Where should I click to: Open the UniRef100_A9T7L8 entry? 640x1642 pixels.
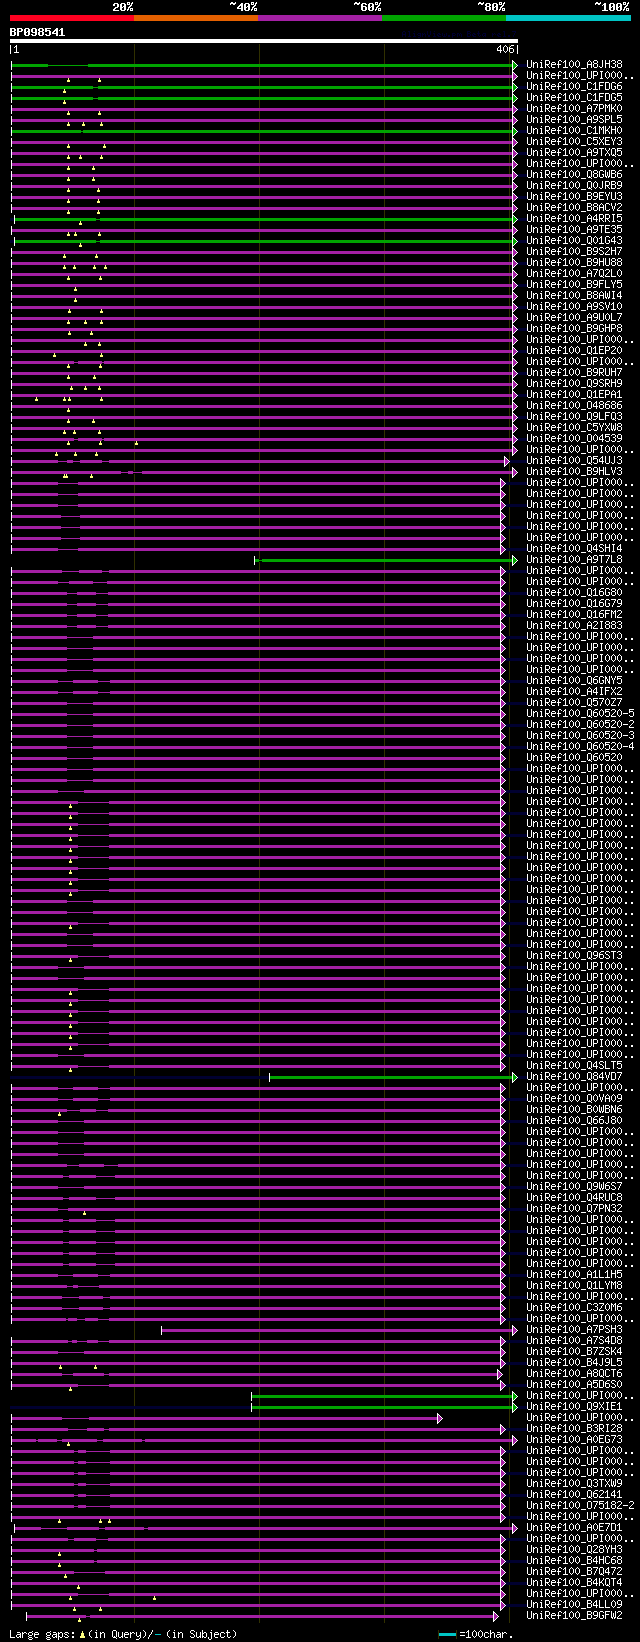tap(574, 560)
